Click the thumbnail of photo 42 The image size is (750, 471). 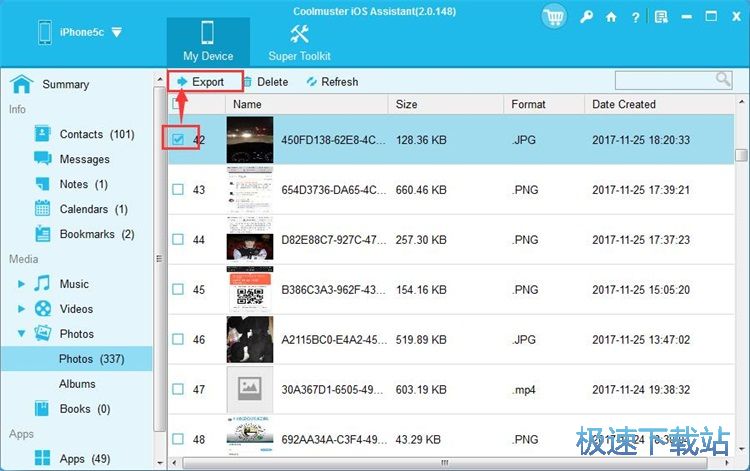point(250,140)
